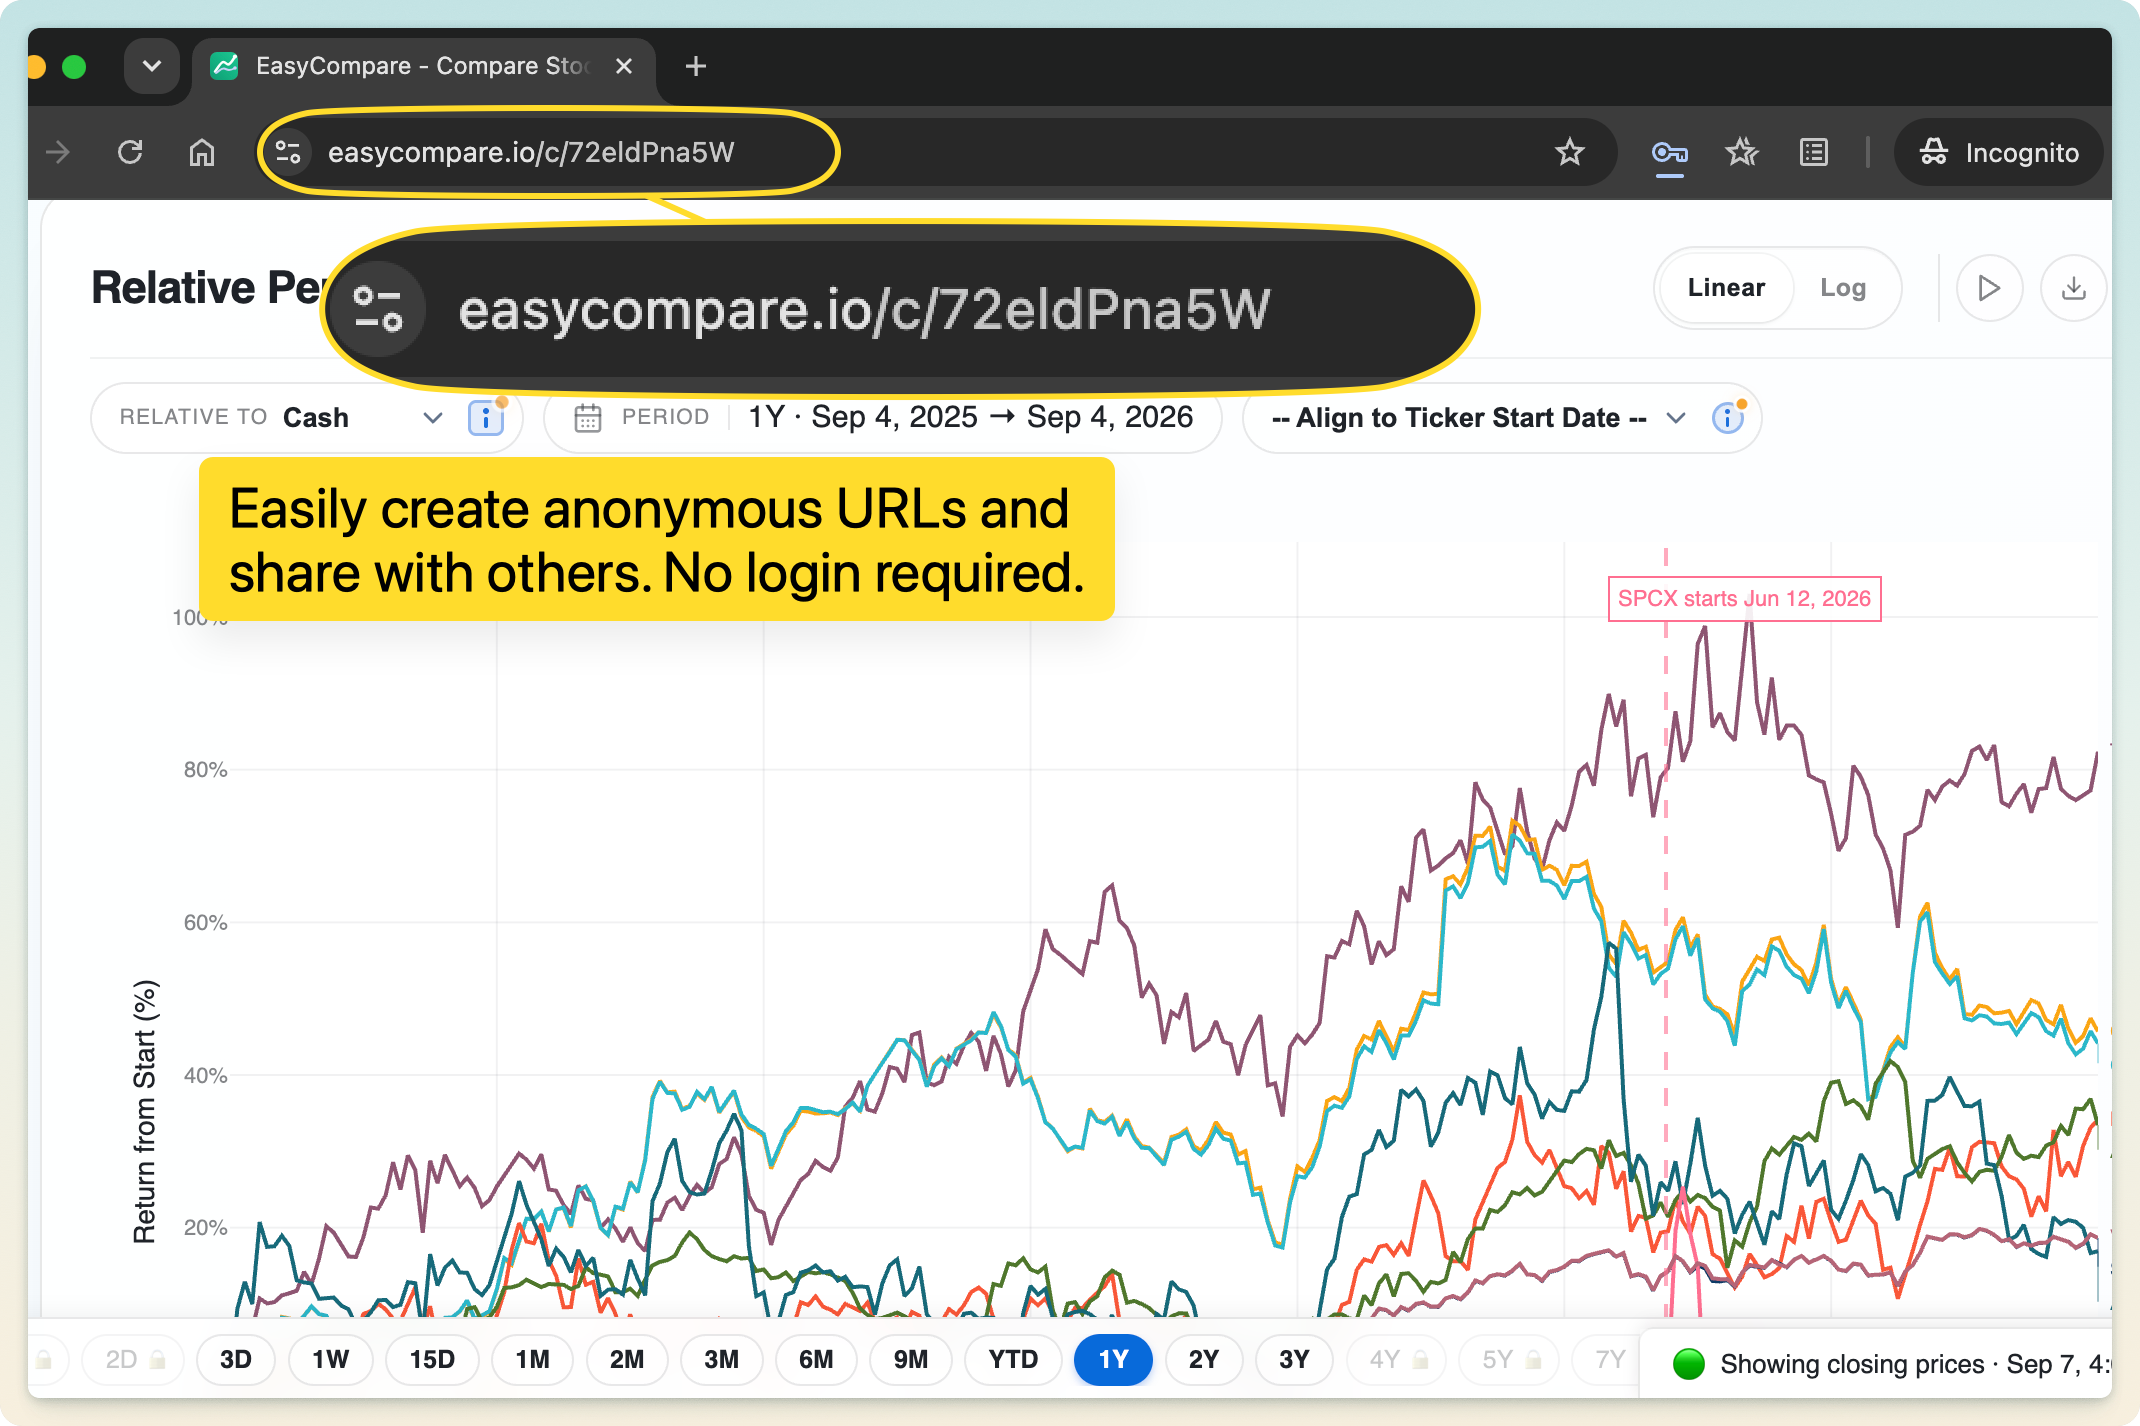Select the 2Y period button
The image size is (2140, 1426).
[1204, 1360]
